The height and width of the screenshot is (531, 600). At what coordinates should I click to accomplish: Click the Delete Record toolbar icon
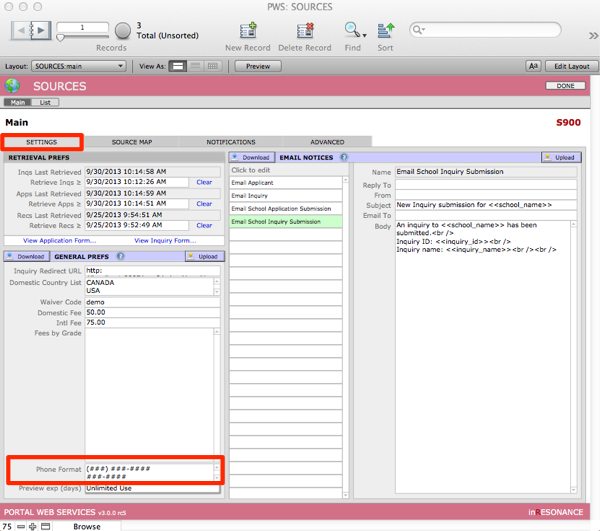304,30
